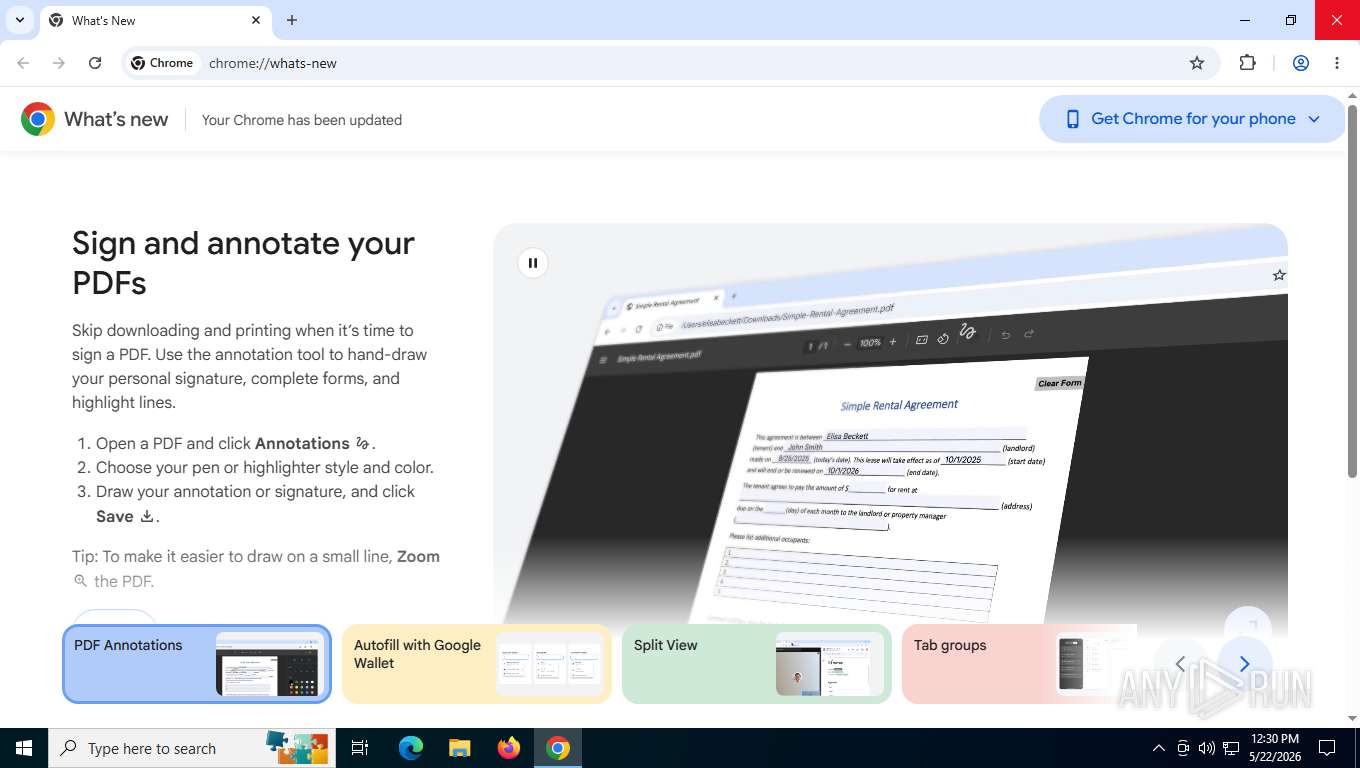Open the tab search dropdown arrow
This screenshot has width=1360, height=768.
click(20, 20)
